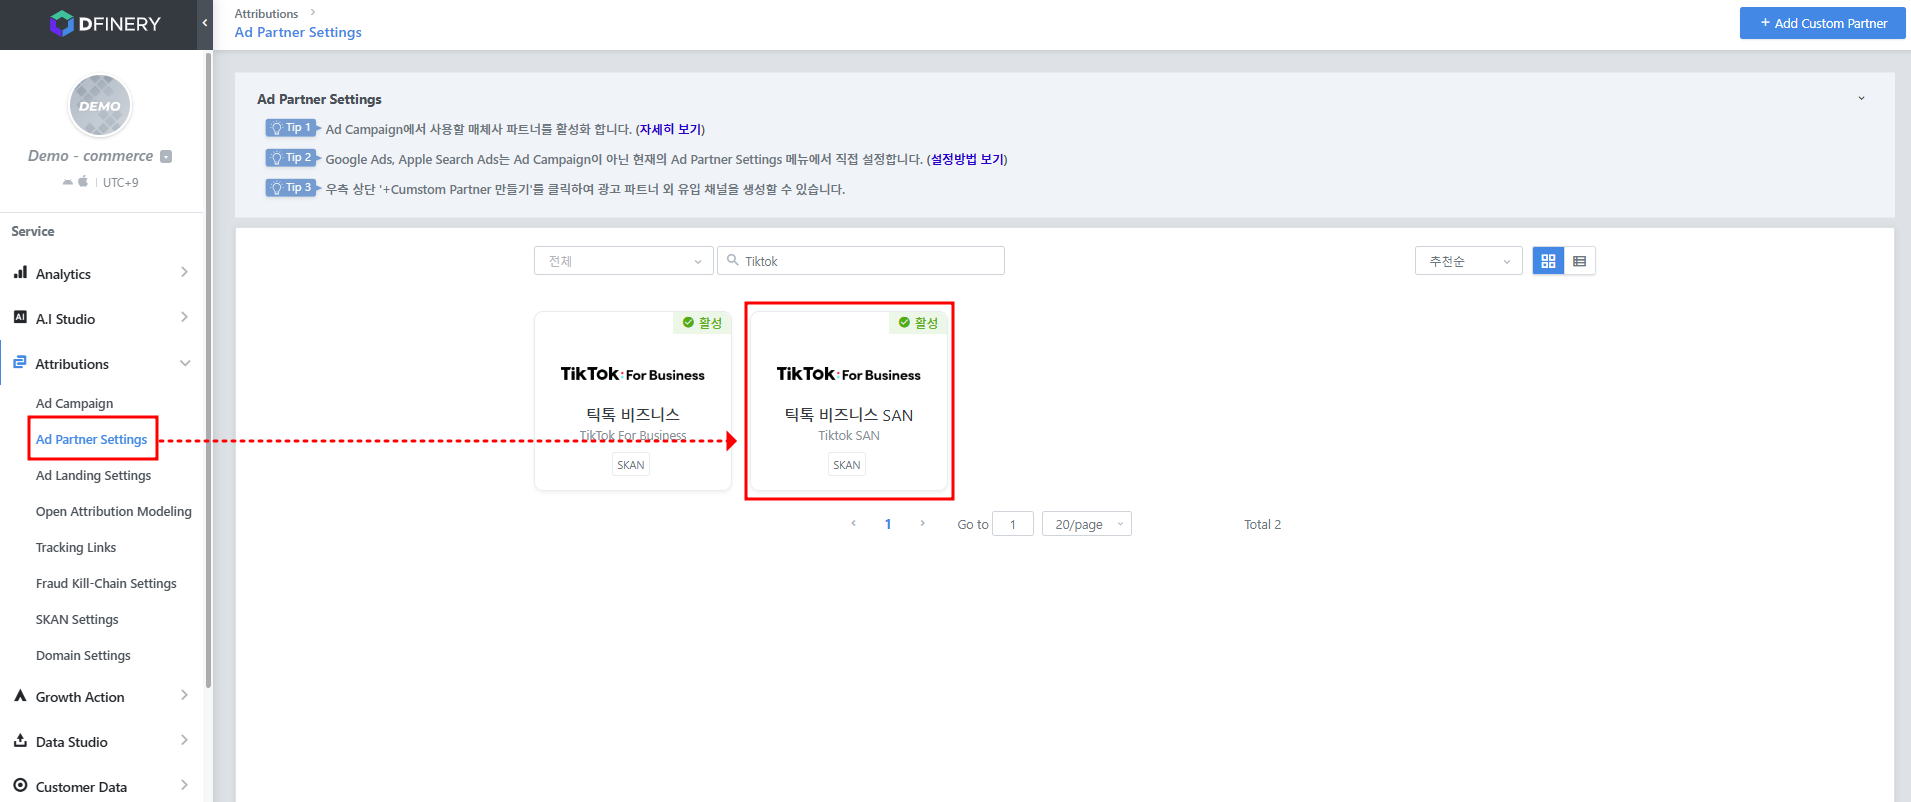
Task: Open the 틱톡 비즈니스 SAN partner card
Action: click(849, 401)
